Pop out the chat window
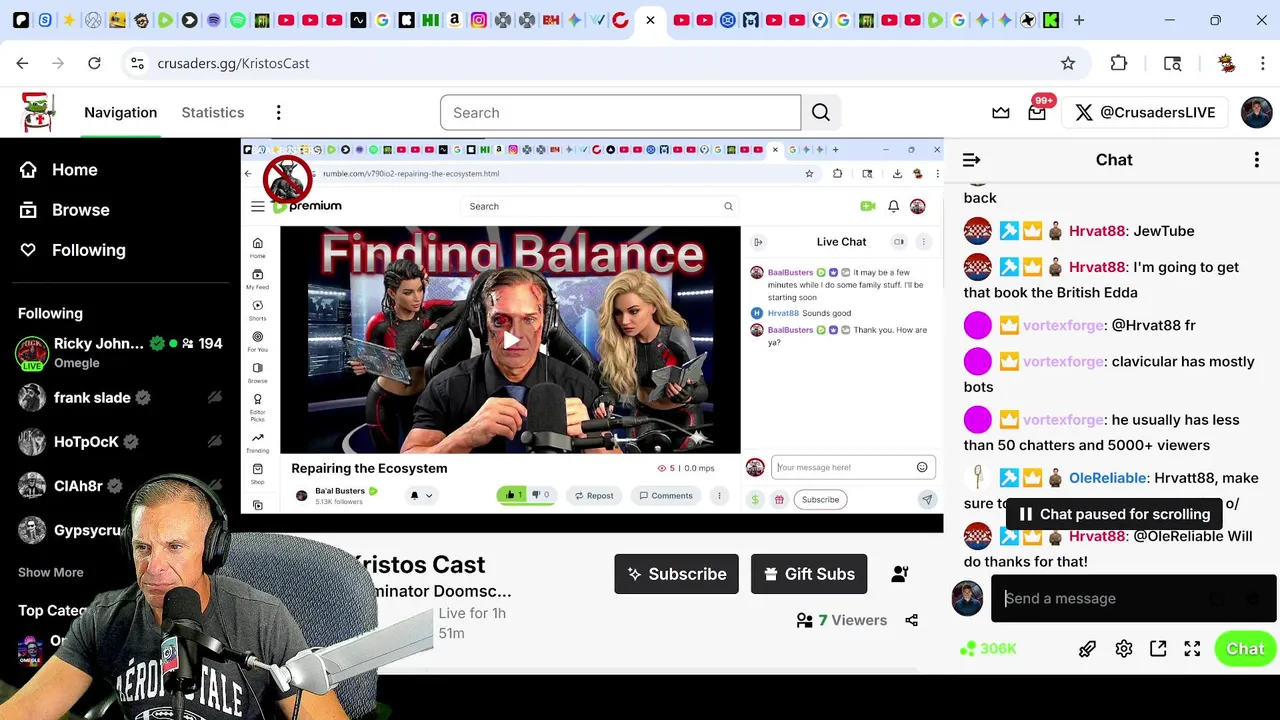This screenshot has height=720, width=1280. pyautogui.click(x=1158, y=649)
